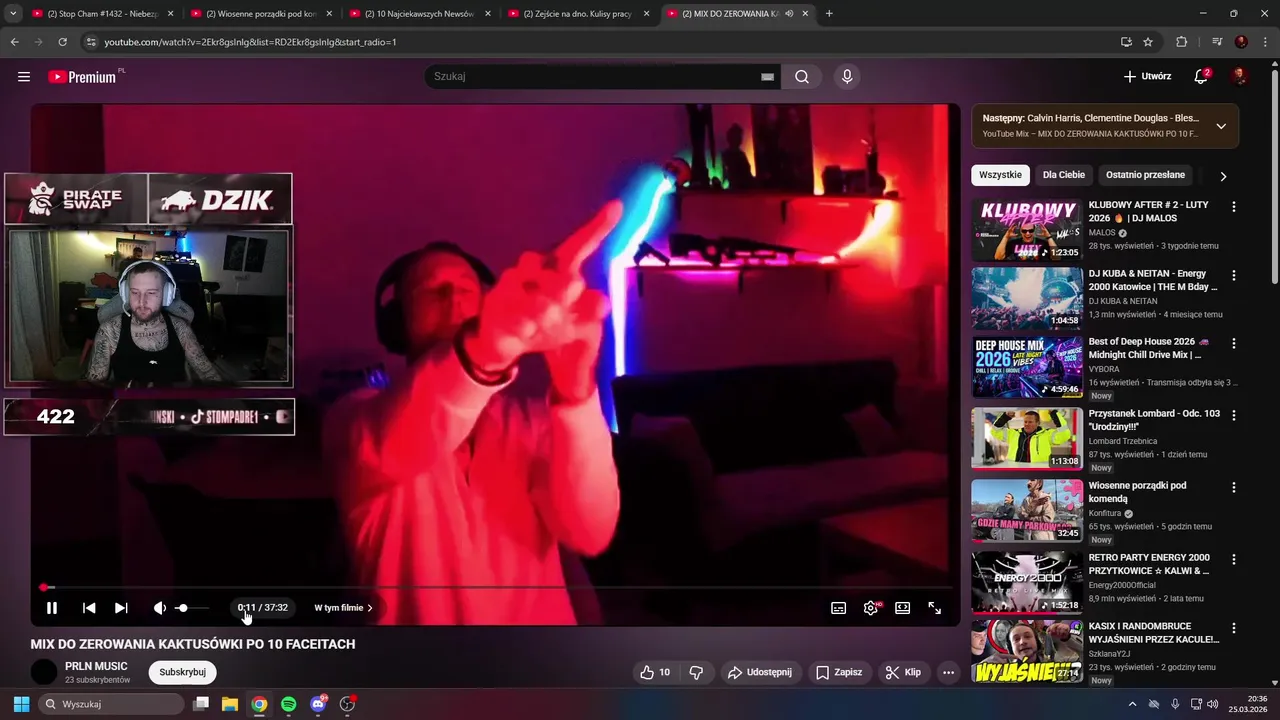Show more filter chips with the arrow
The width and height of the screenshot is (1280, 720).
click(x=1222, y=176)
